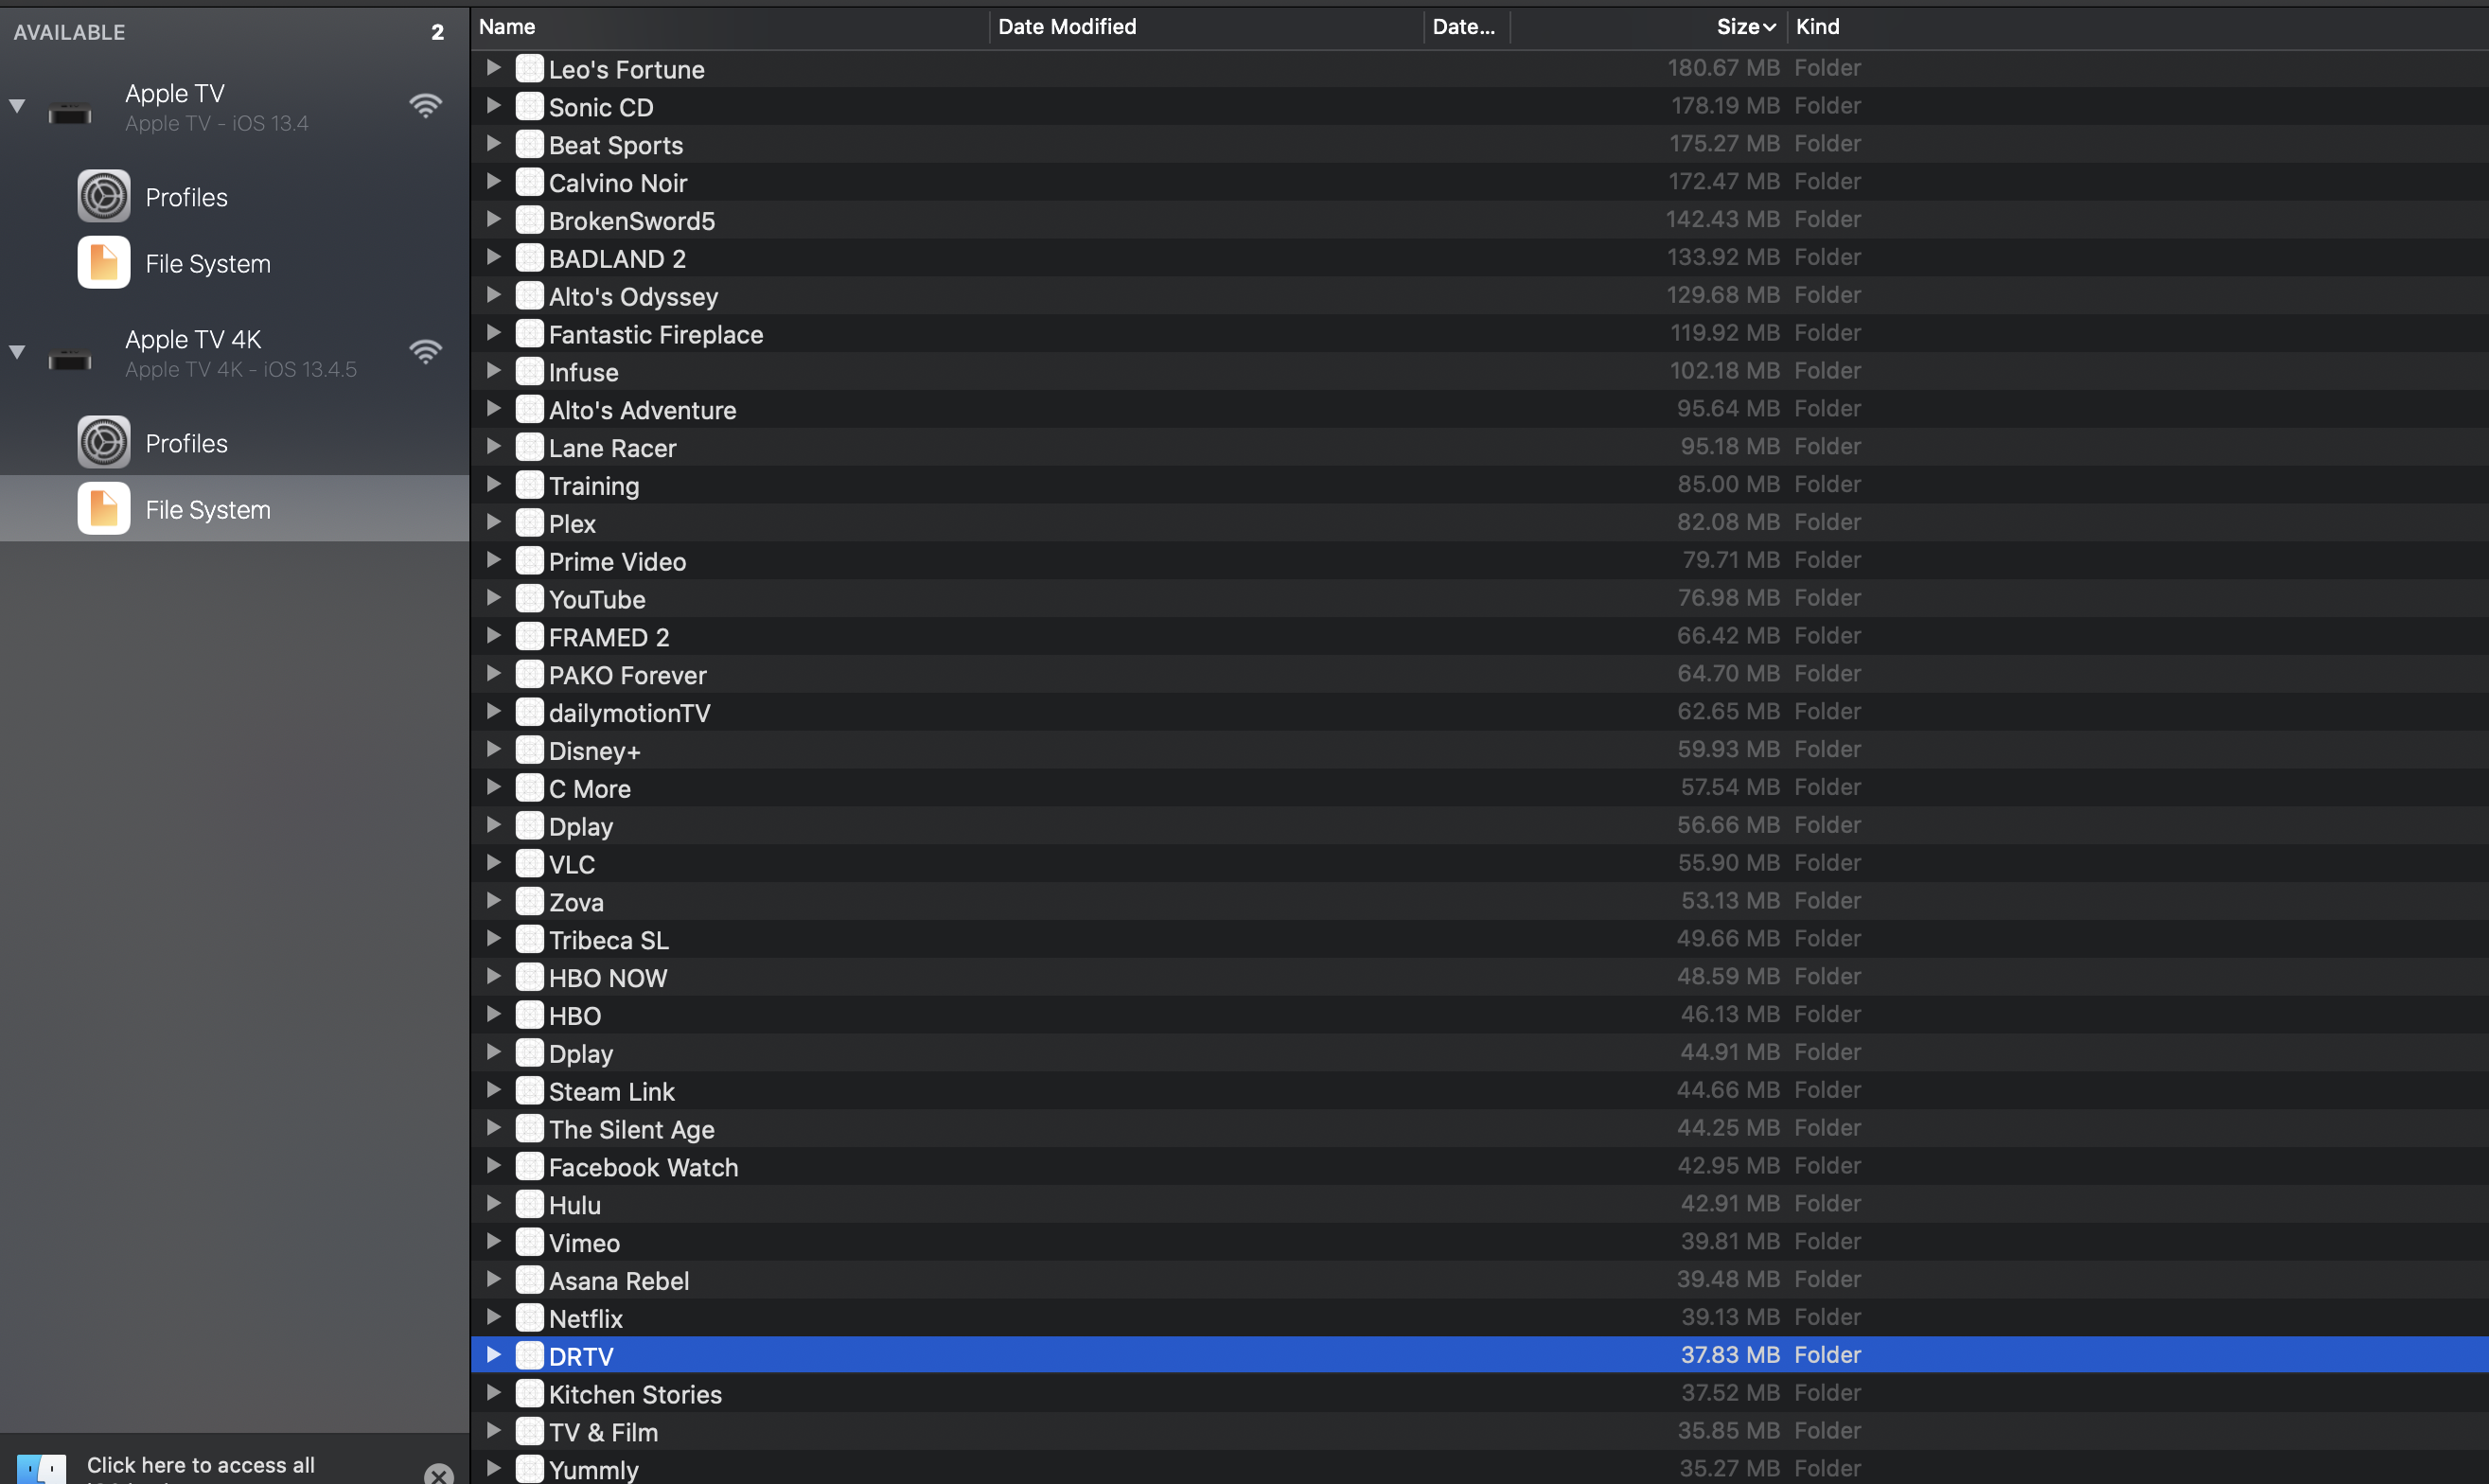The height and width of the screenshot is (1484, 2489).
Task: Click the Wi-Fi icon beside Apple TV
Action: (x=425, y=105)
